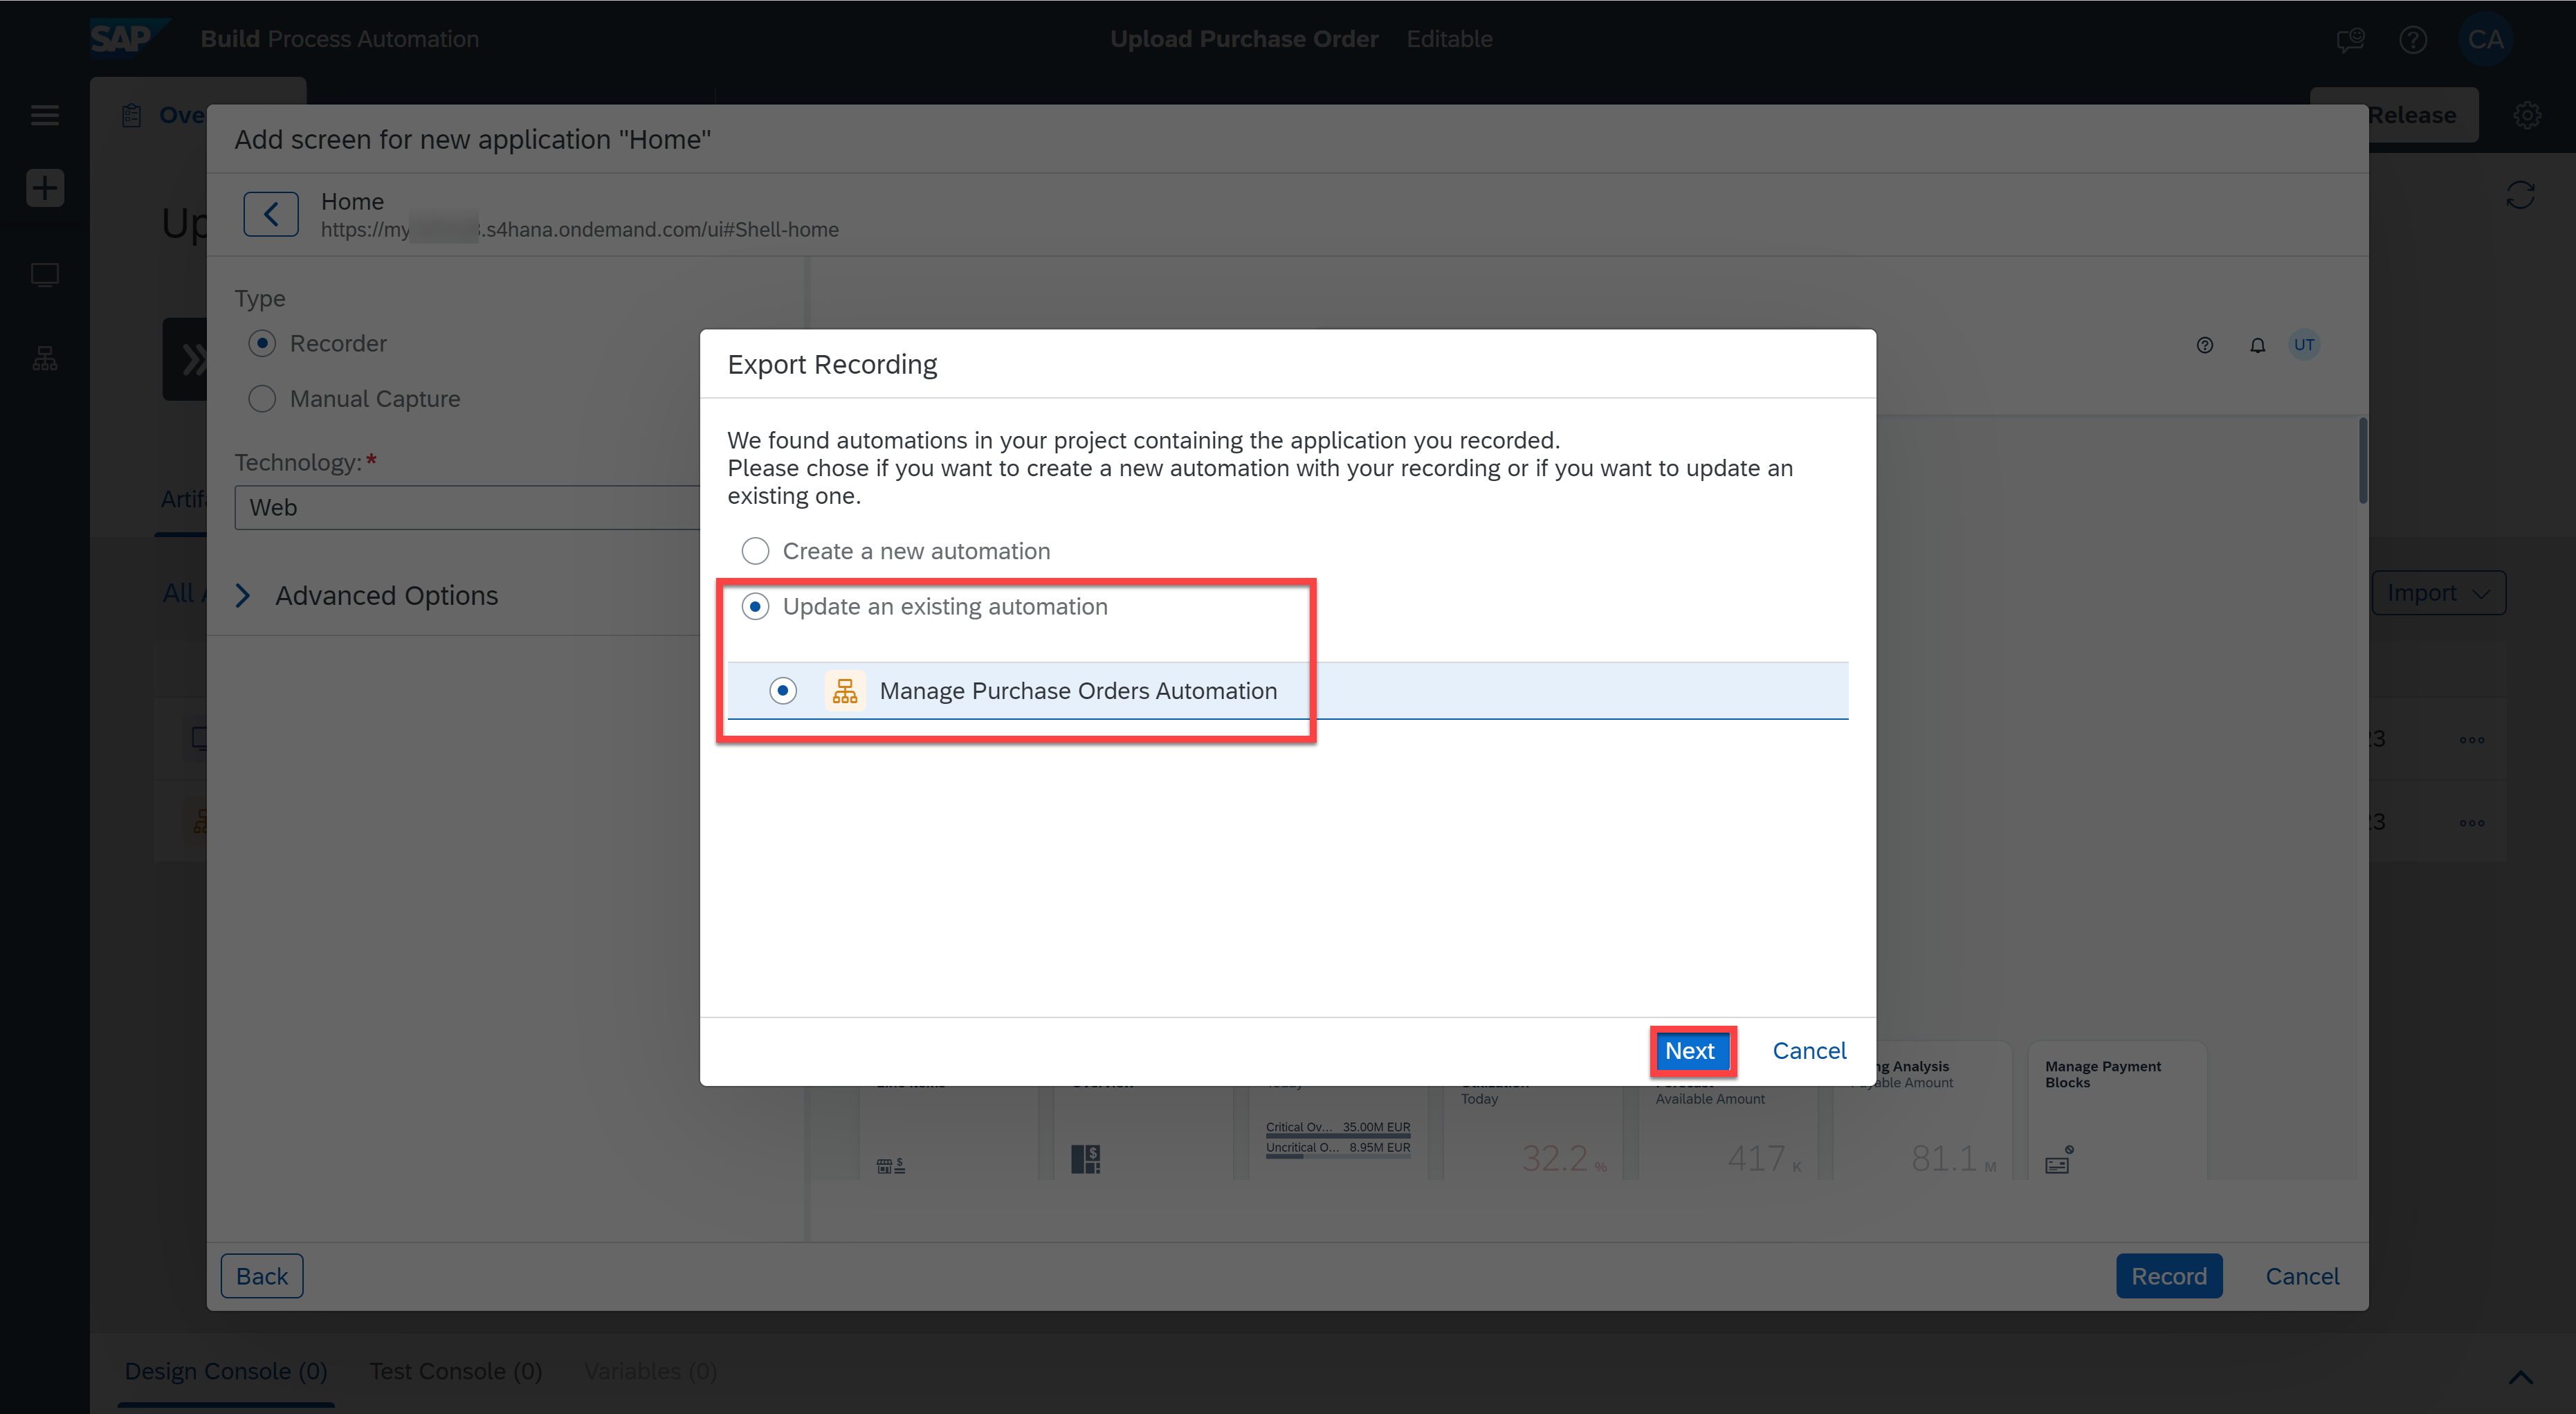Click the Back button
This screenshot has height=1414, width=2576.
262,1276
